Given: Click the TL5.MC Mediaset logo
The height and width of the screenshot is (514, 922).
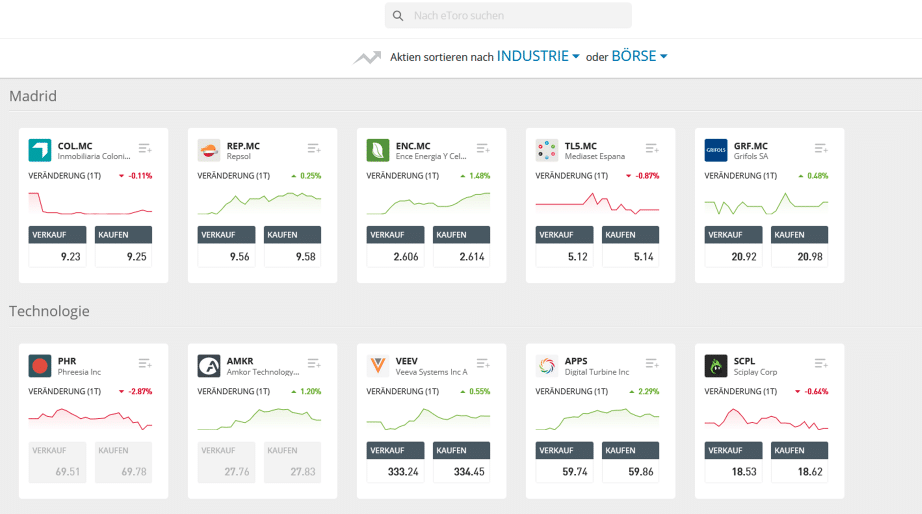Looking at the screenshot, I should coord(547,150).
